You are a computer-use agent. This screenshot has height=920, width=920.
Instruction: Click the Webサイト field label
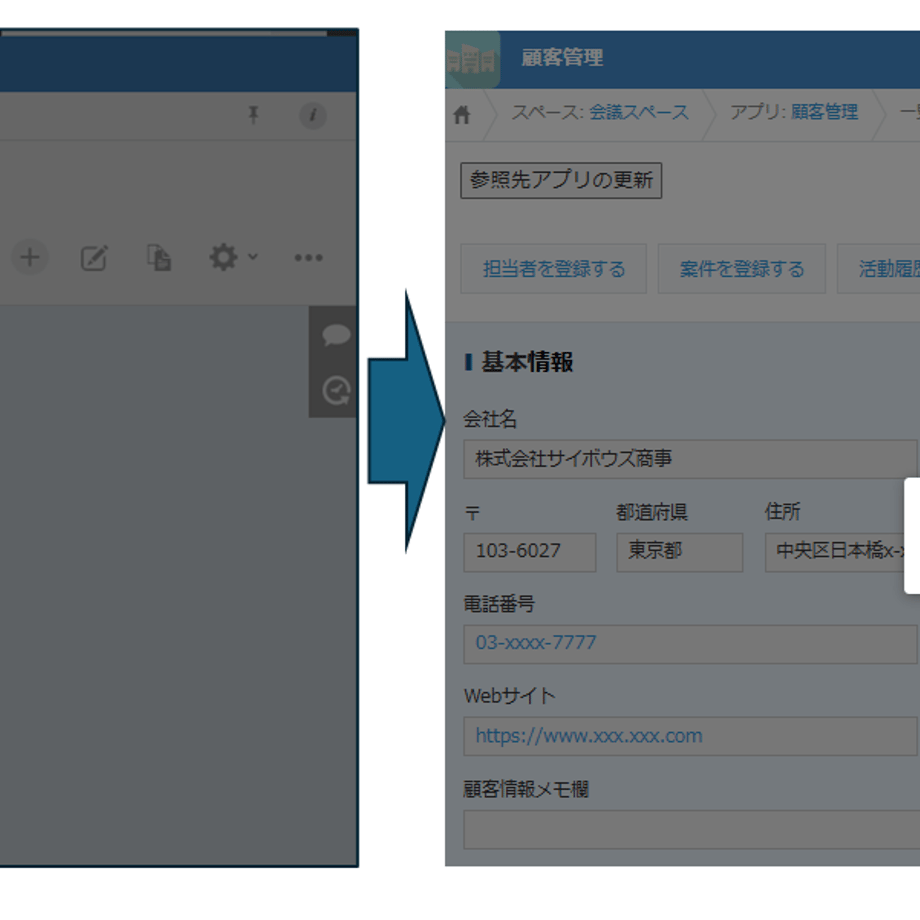(509, 696)
